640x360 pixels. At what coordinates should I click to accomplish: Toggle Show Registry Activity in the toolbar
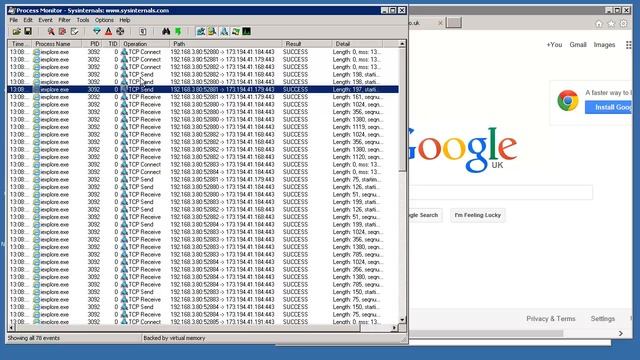200,31
